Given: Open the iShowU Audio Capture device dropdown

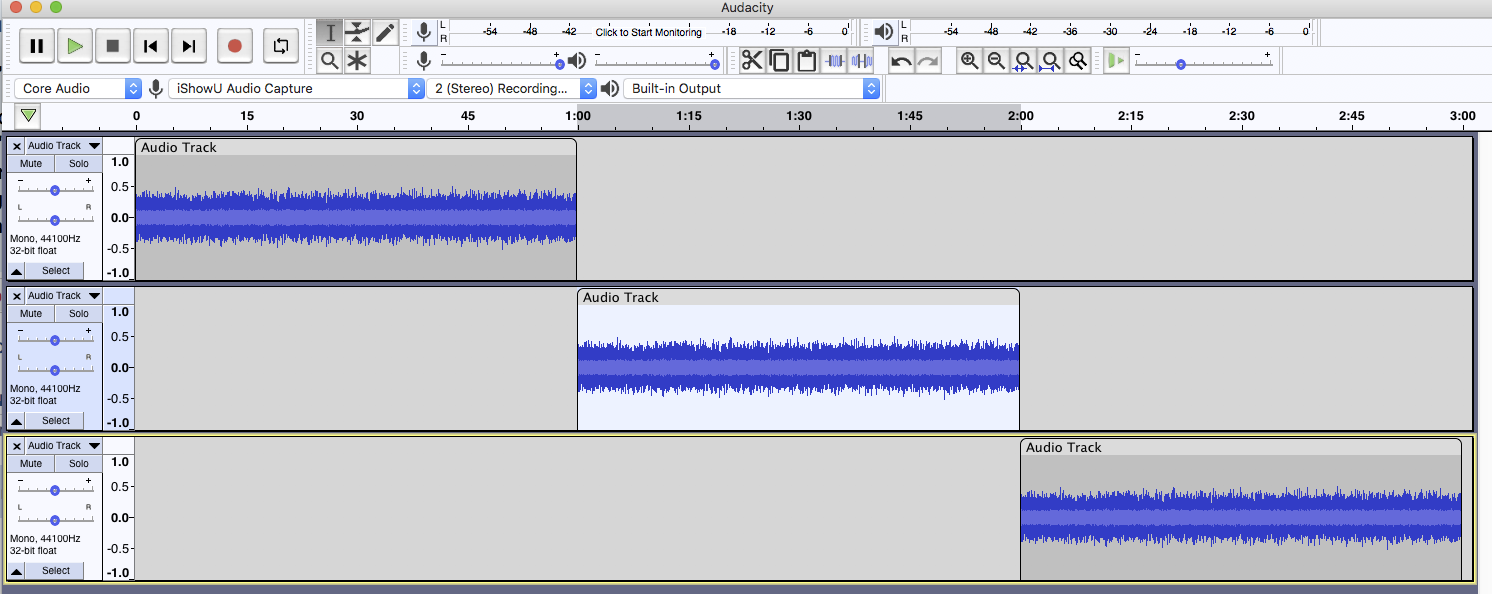Looking at the screenshot, I should pyautogui.click(x=296, y=88).
